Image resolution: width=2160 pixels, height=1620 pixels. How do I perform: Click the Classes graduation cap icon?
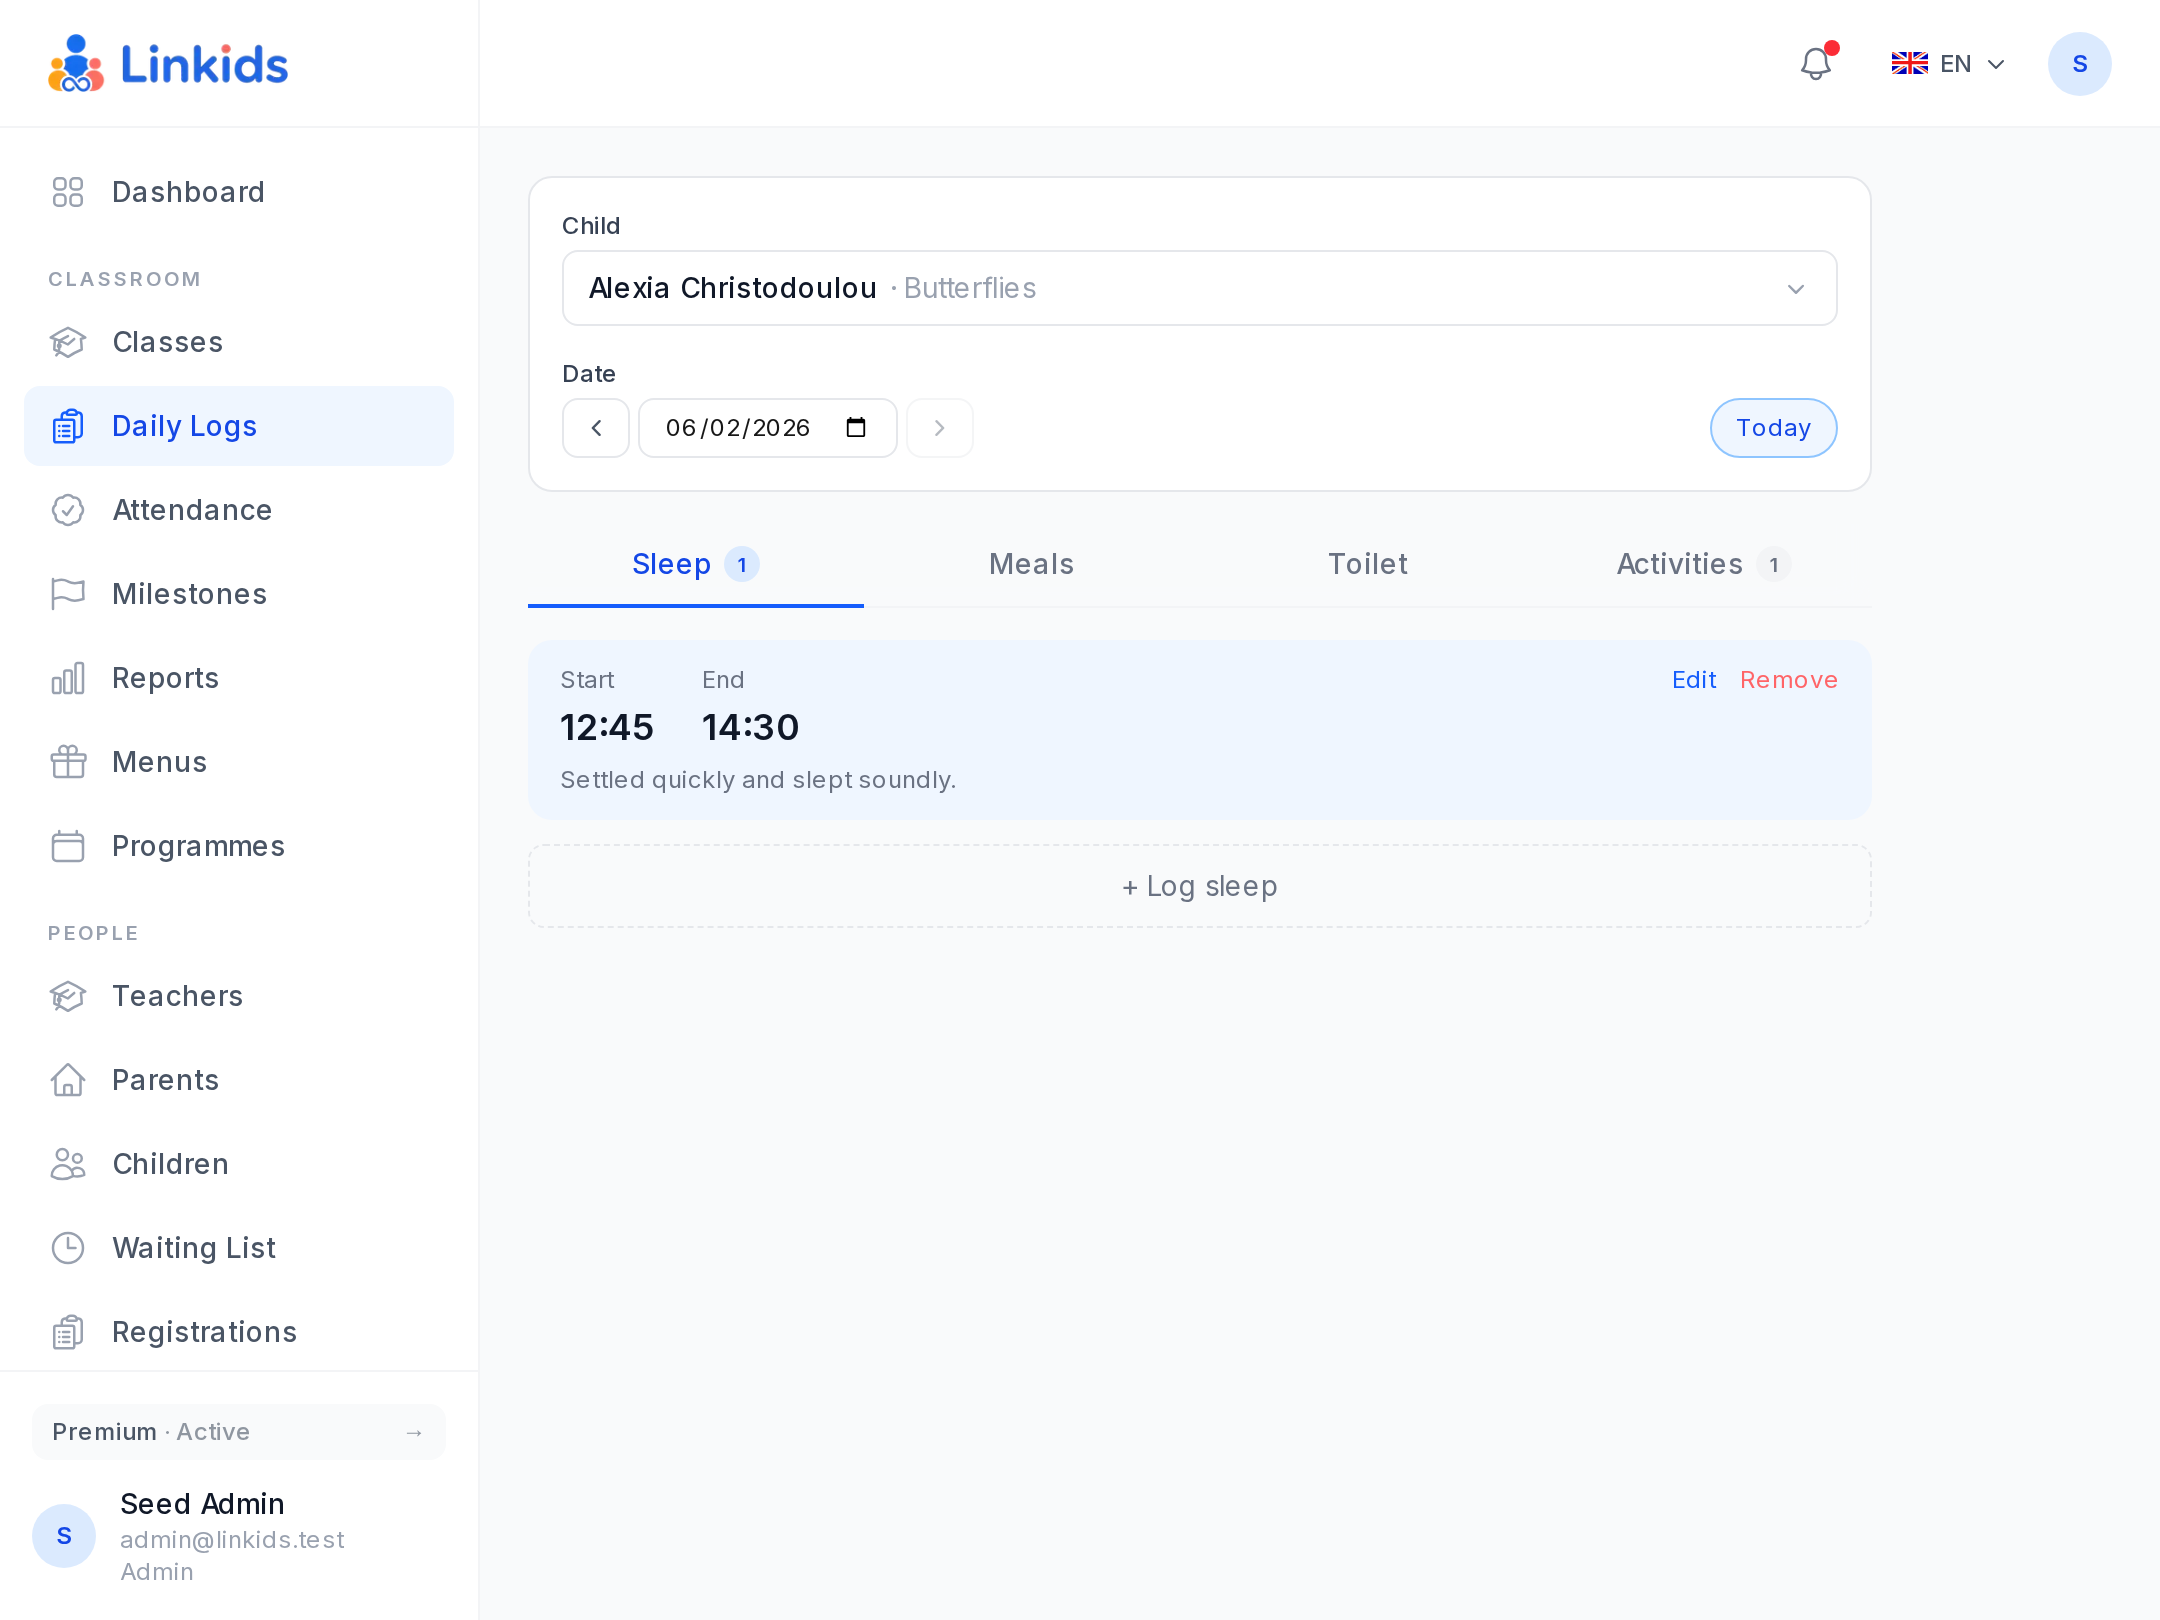pyautogui.click(x=68, y=342)
